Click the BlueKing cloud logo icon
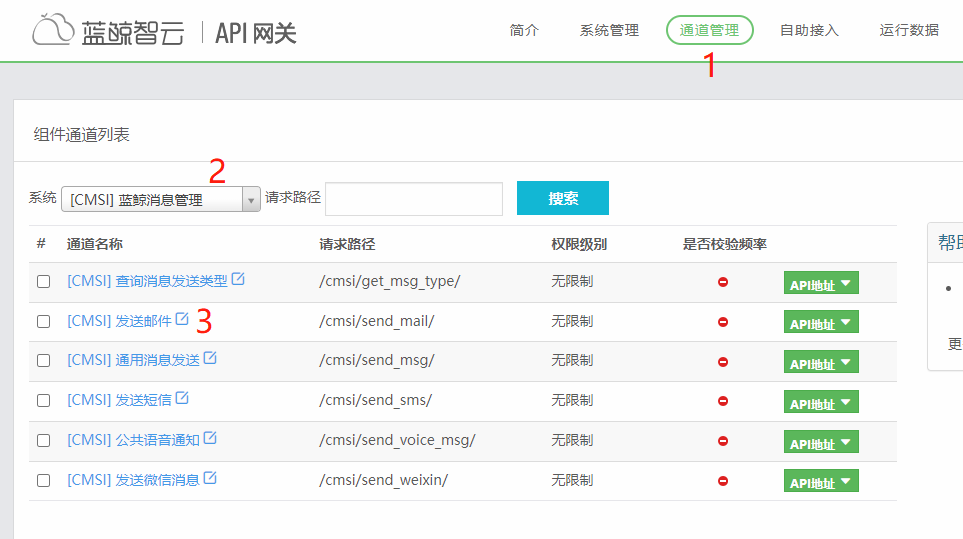This screenshot has width=963, height=539. (53, 29)
